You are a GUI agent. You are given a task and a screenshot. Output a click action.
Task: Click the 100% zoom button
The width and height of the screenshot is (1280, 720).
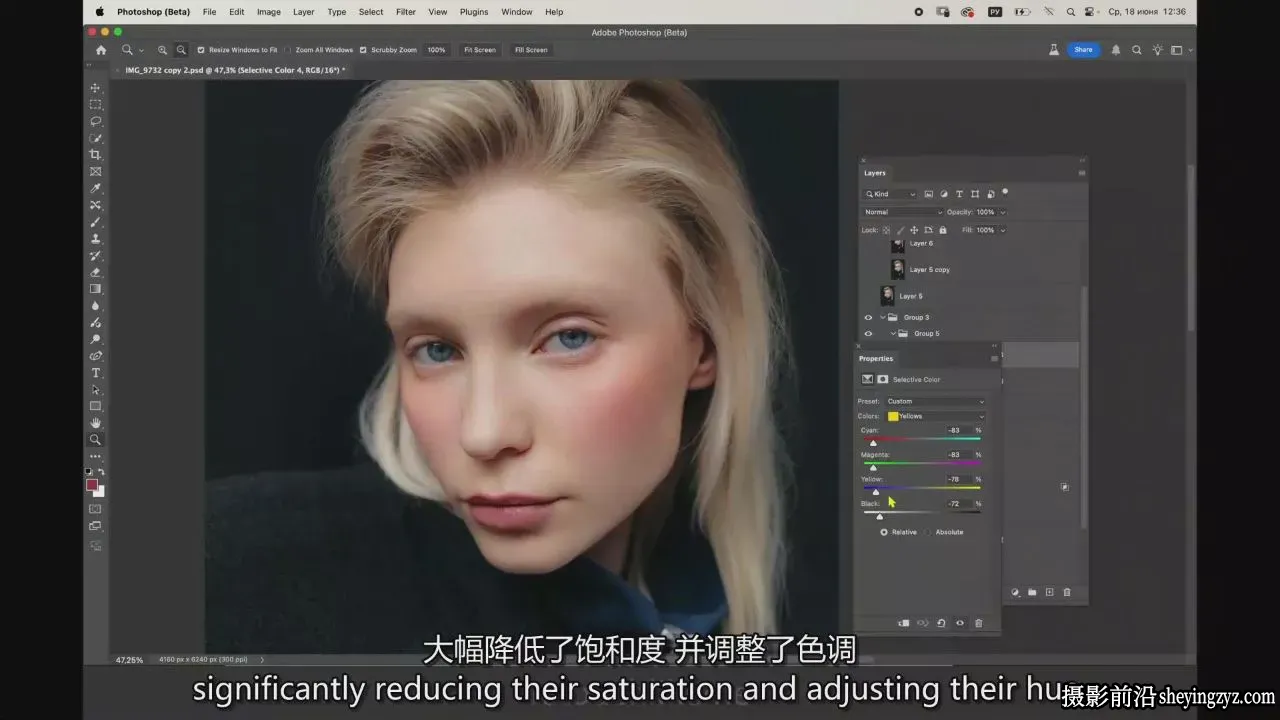pyautogui.click(x=437, y=50)
